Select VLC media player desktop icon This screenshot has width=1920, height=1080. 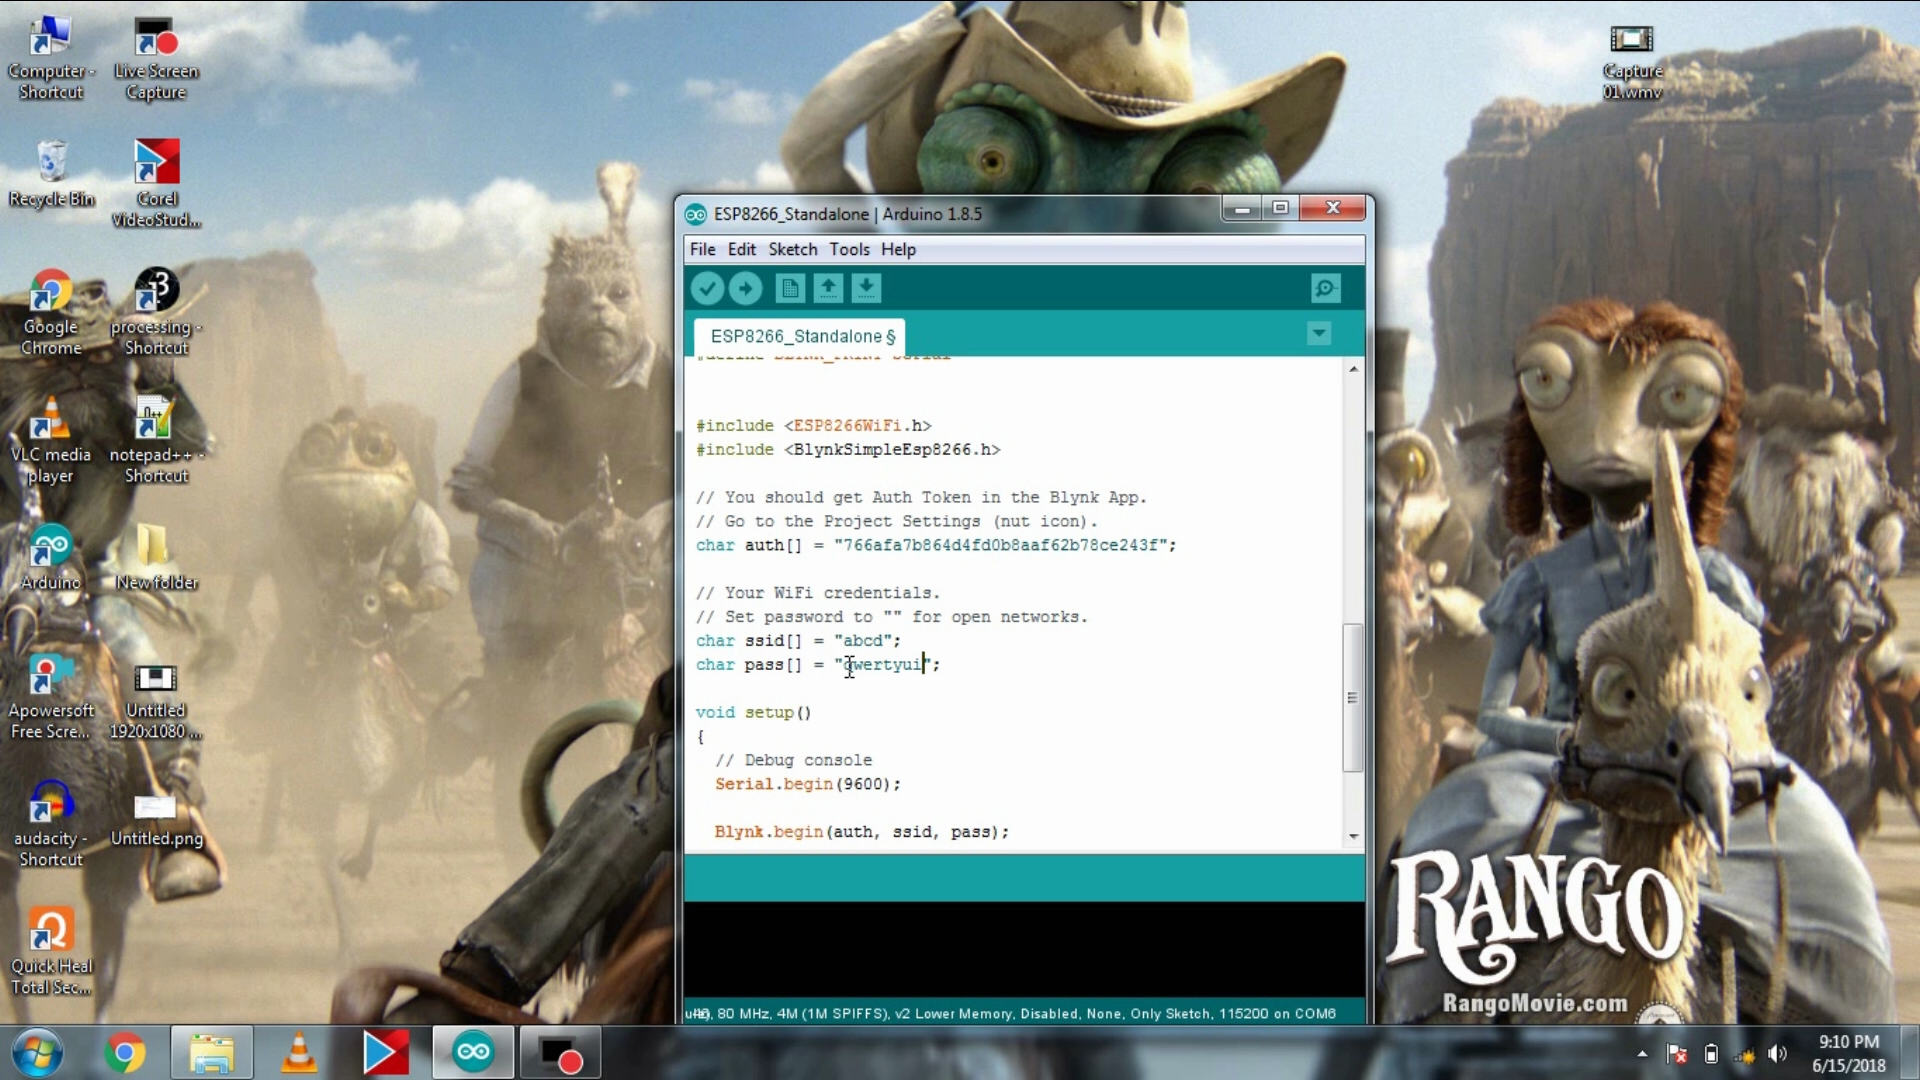51,440
